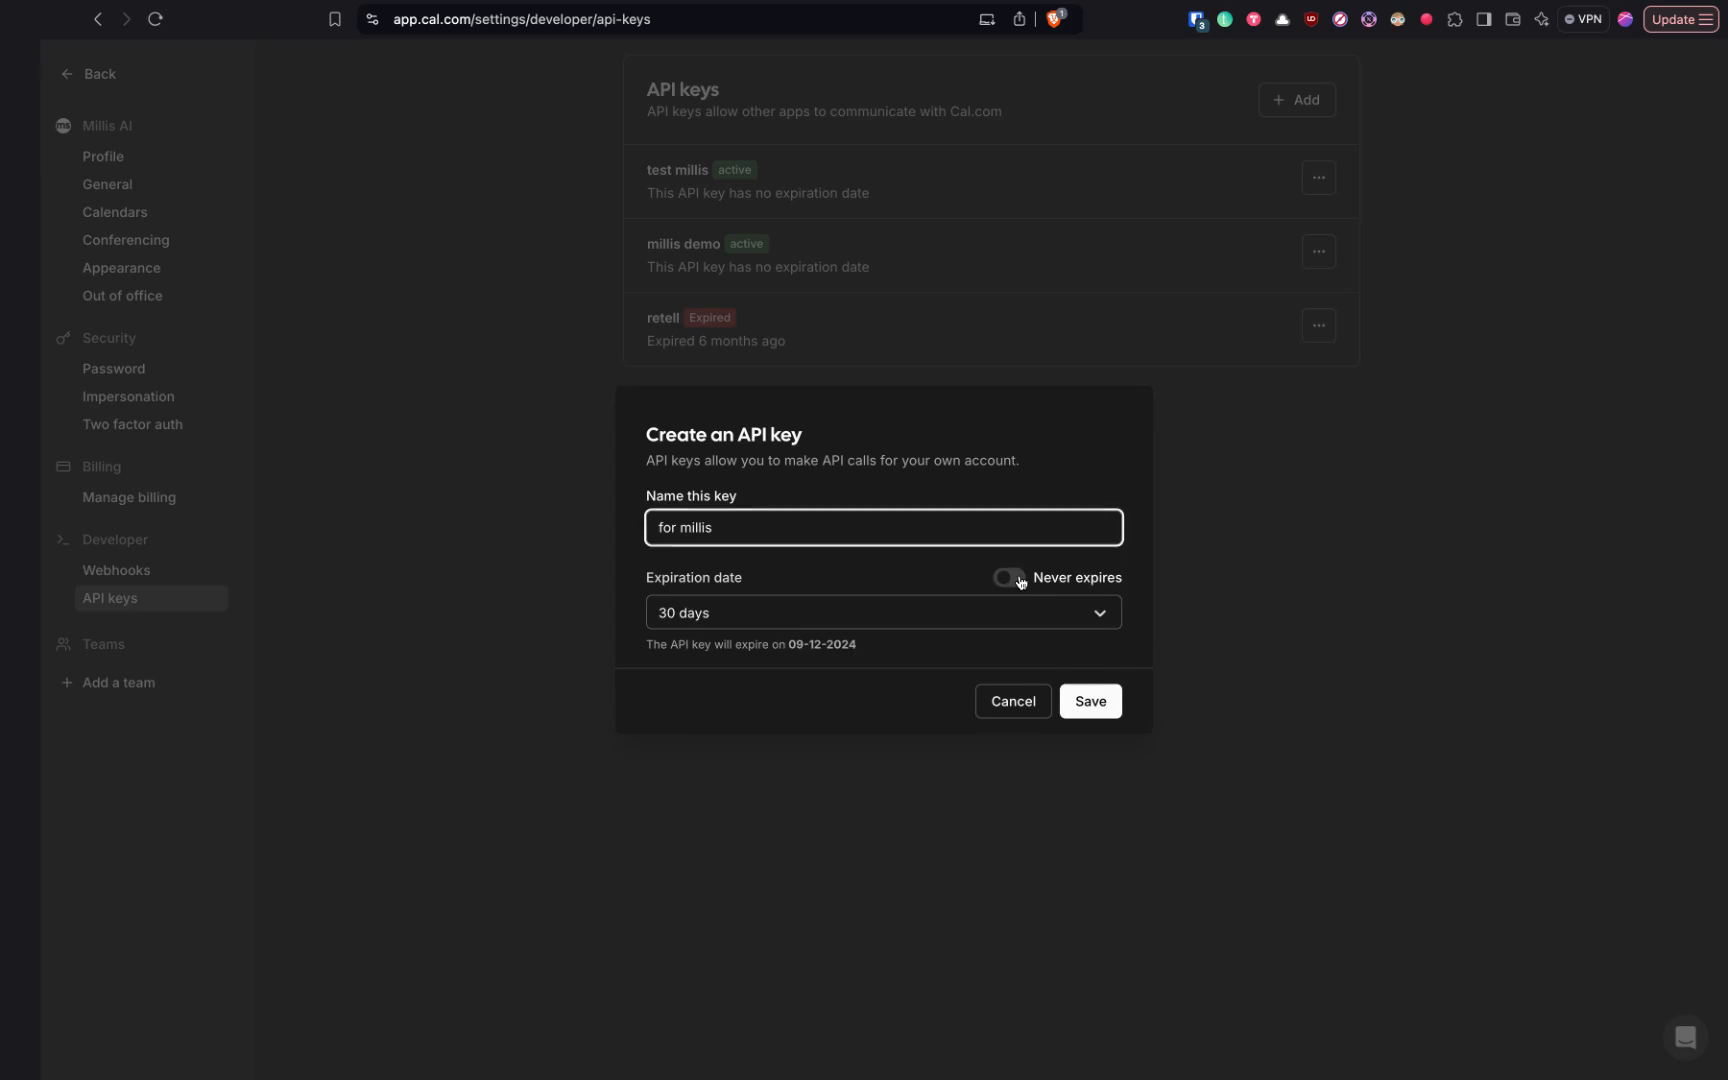The width and height of the screenshot is (1728, 1080).
Task: Click Add to create another API key
Action: (1297, 100)
